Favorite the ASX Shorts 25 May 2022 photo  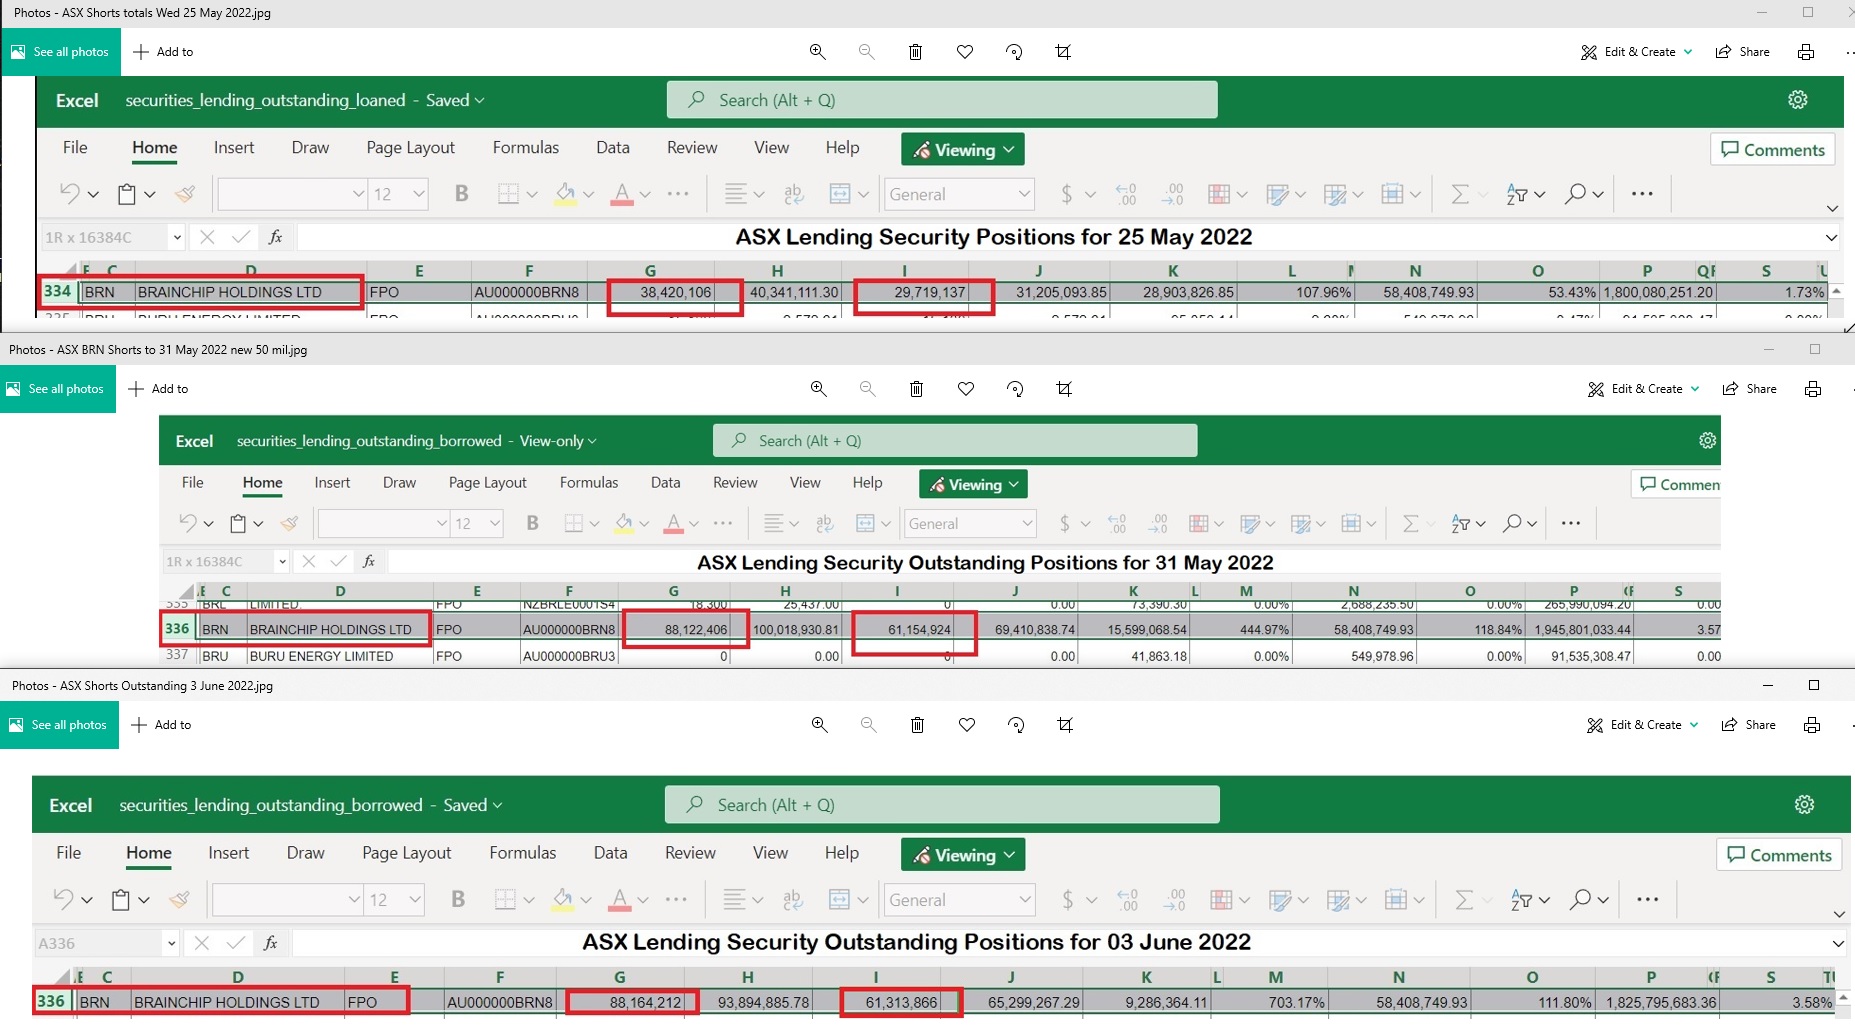[x=965, y=52]
